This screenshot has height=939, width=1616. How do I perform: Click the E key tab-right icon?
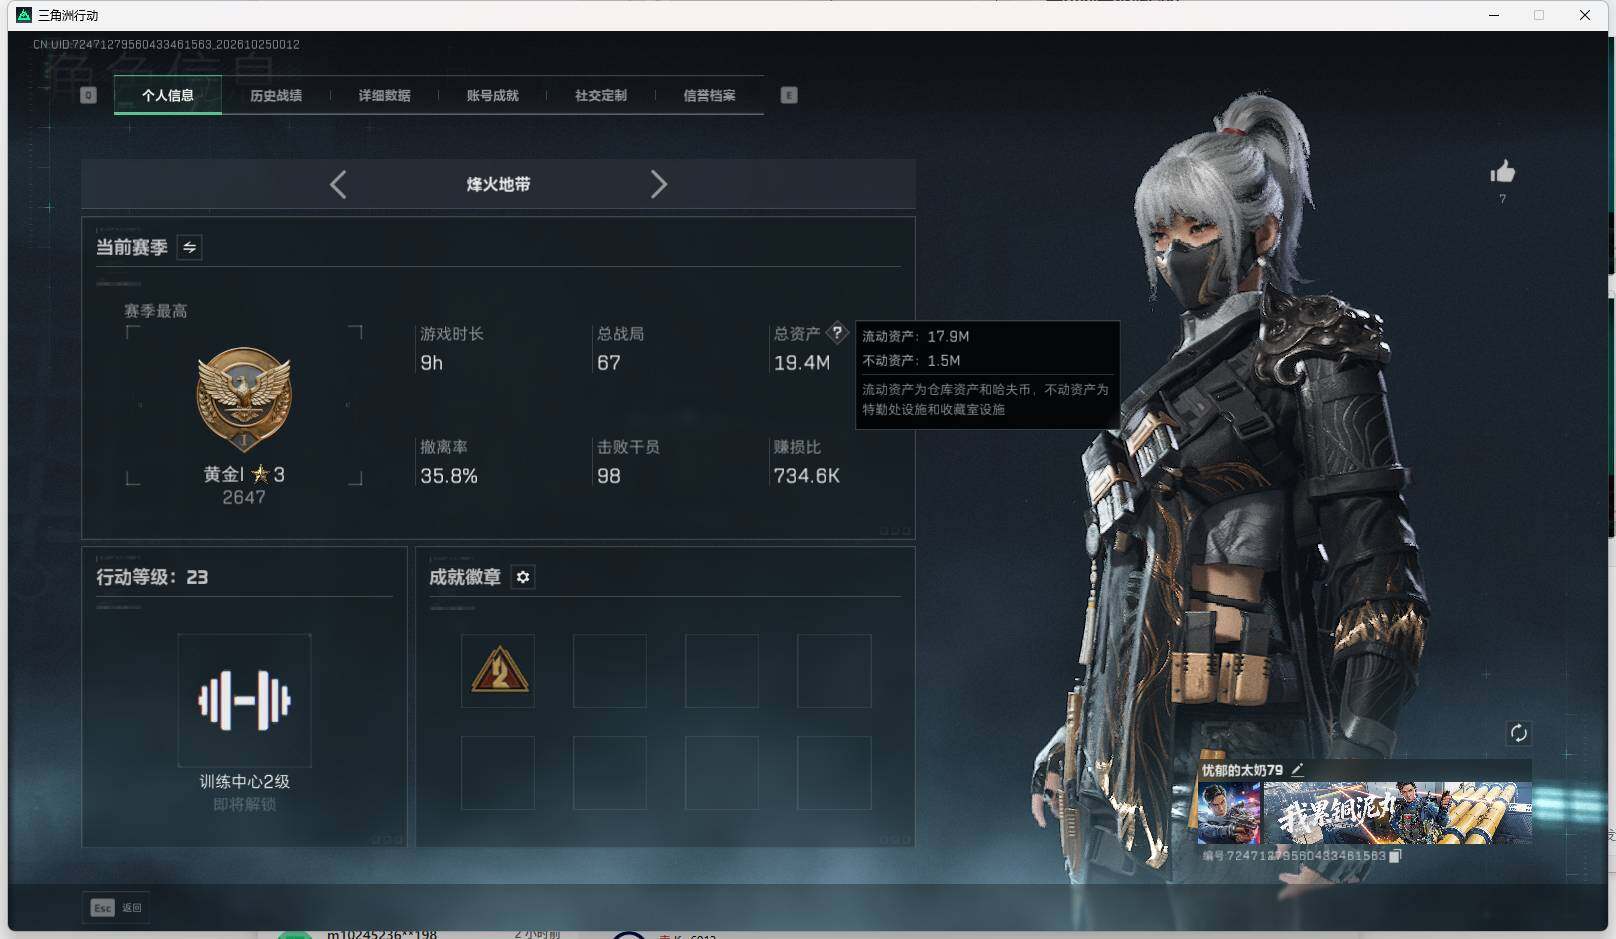point(789,95)
